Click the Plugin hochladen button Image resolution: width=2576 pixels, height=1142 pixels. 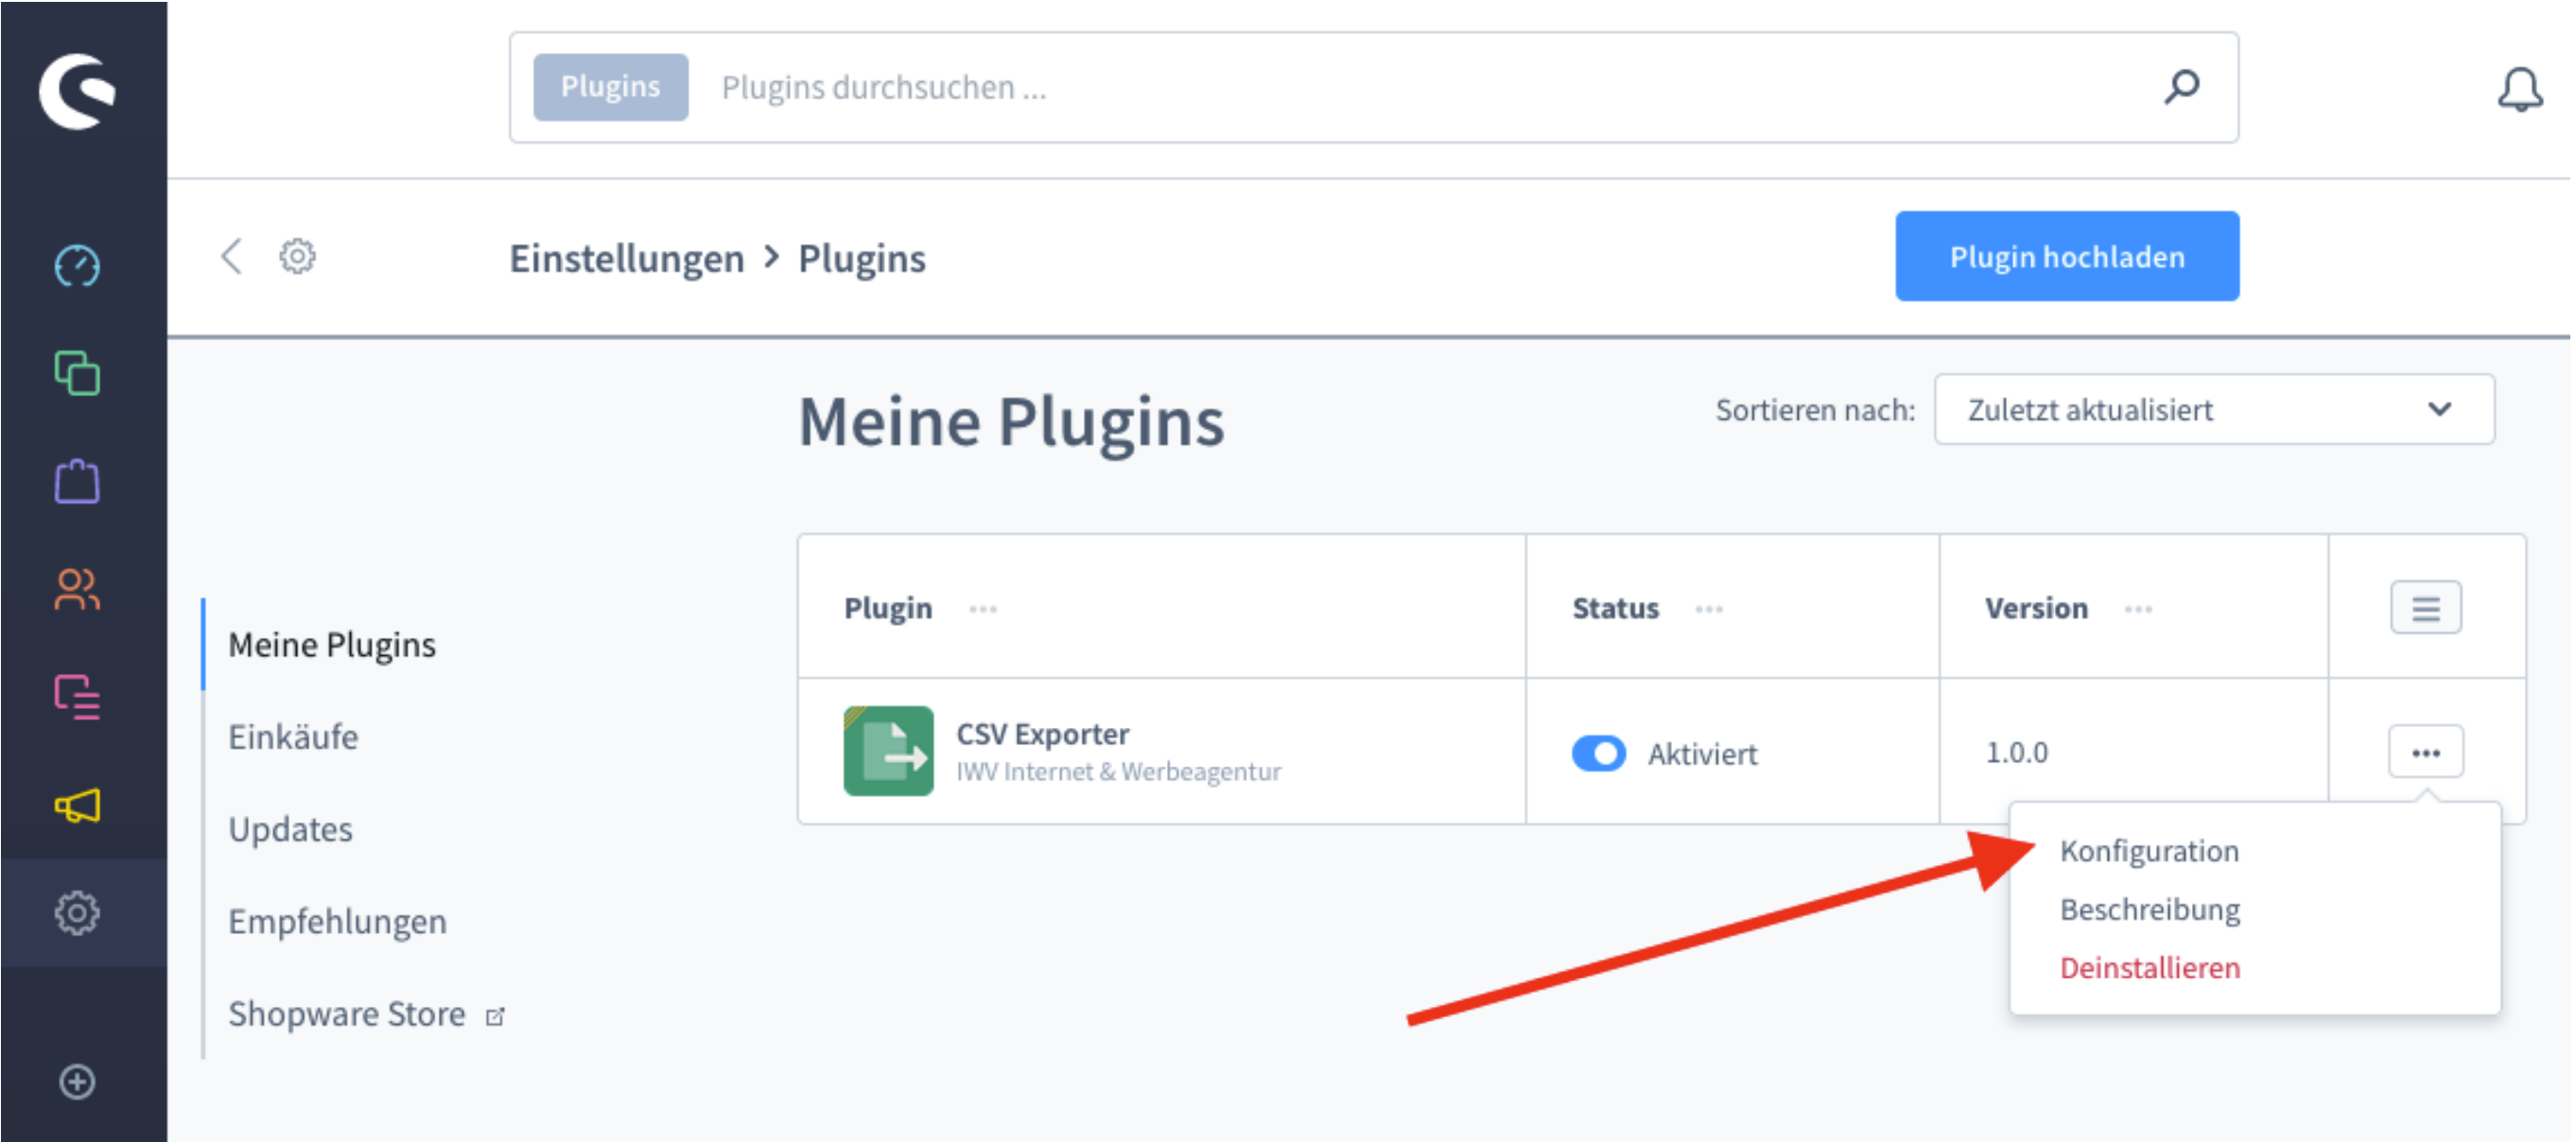click(2066, 257)
